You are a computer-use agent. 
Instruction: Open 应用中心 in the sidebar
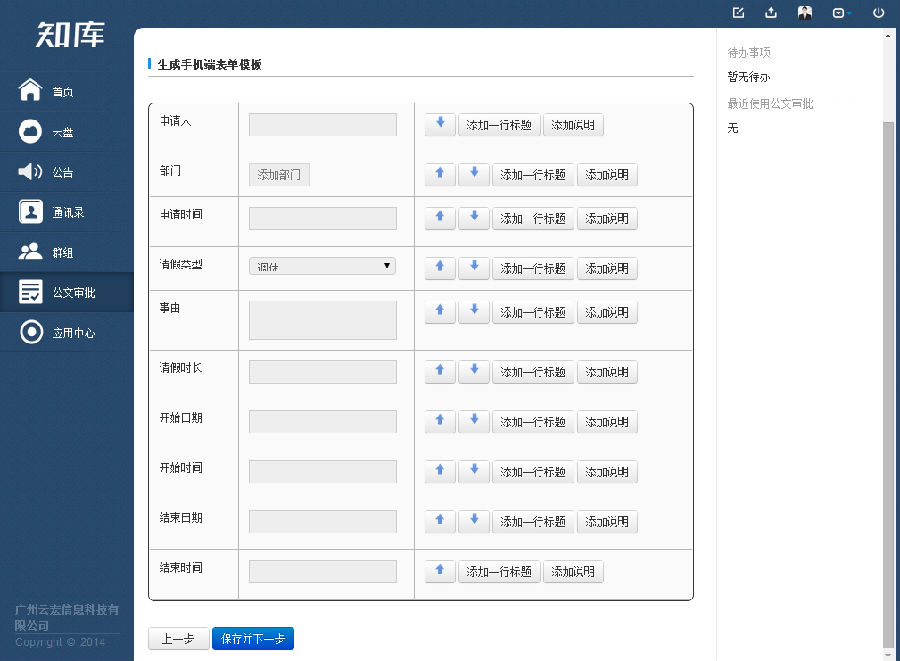[74, 333]
